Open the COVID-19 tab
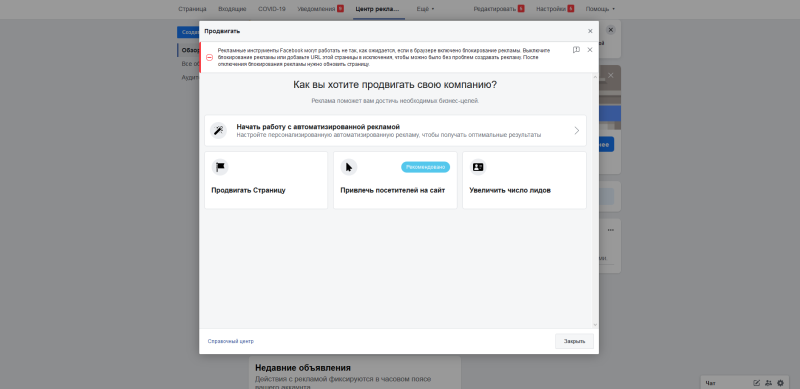Viewport: 800px width, 389px height. click(272, 9)
